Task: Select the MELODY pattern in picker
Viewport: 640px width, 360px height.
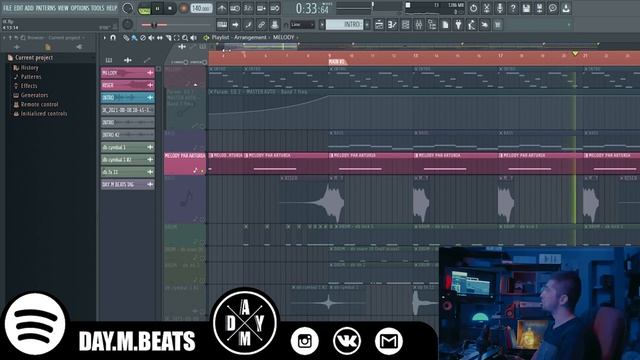Action: pyautogui.click(x=127, y=73)
